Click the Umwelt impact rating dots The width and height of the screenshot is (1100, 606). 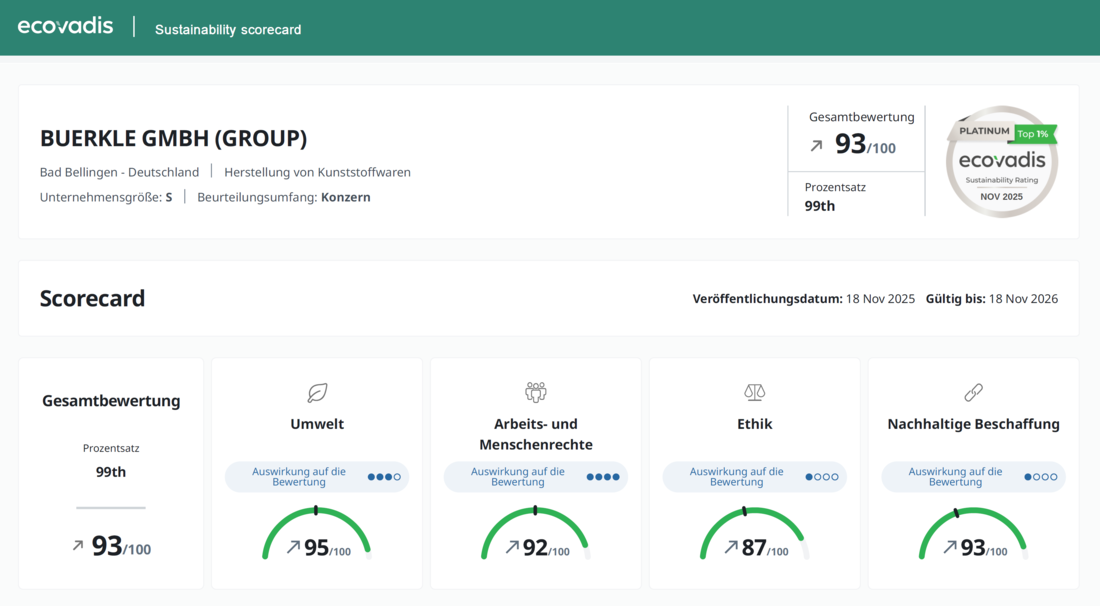pos(384,477)
